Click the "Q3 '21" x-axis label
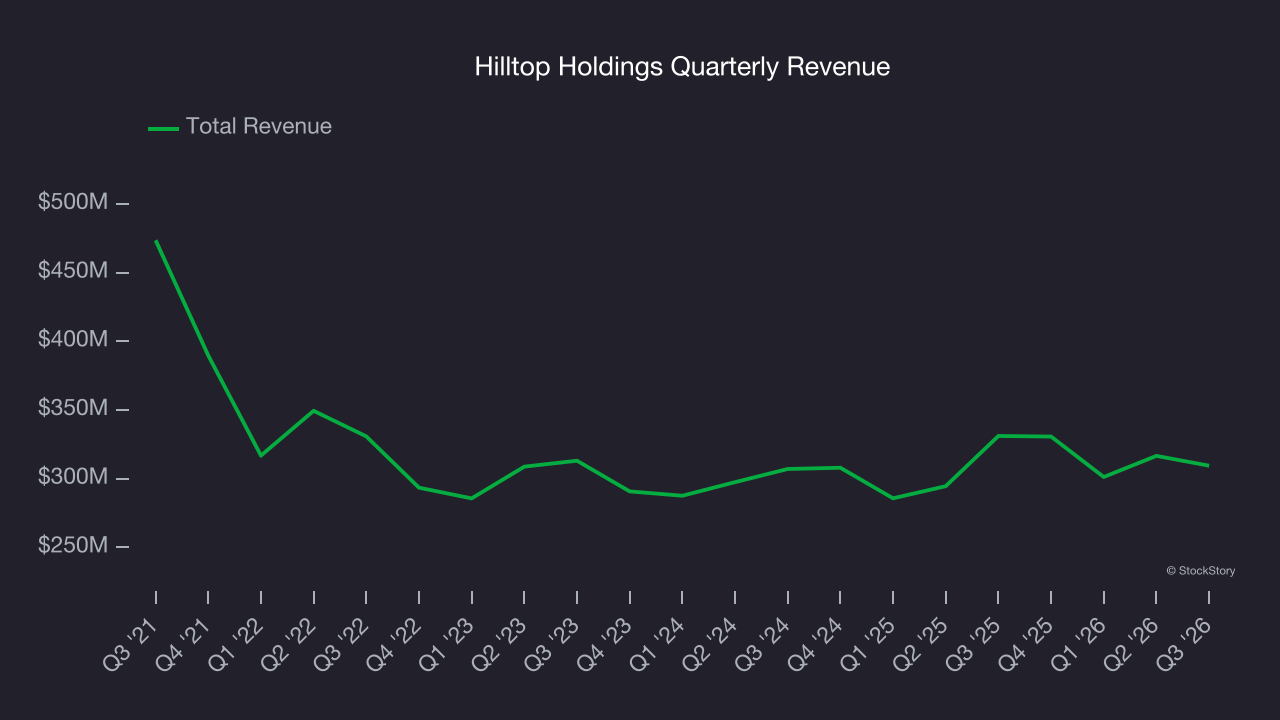Screen dimensions: 1280x720 (131, 642)
